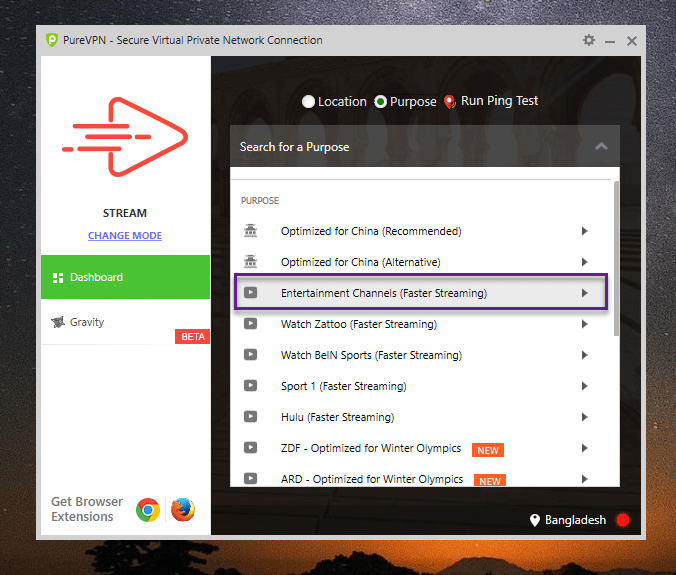This screenshot has height=575, width=676.
Task: Click the red Stream mode arrow logo
Action: coord(125,137)
